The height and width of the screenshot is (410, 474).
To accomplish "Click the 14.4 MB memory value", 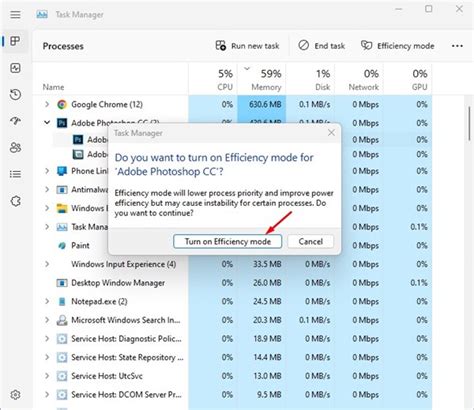I will pyautogui.click(x=267, y=357).
